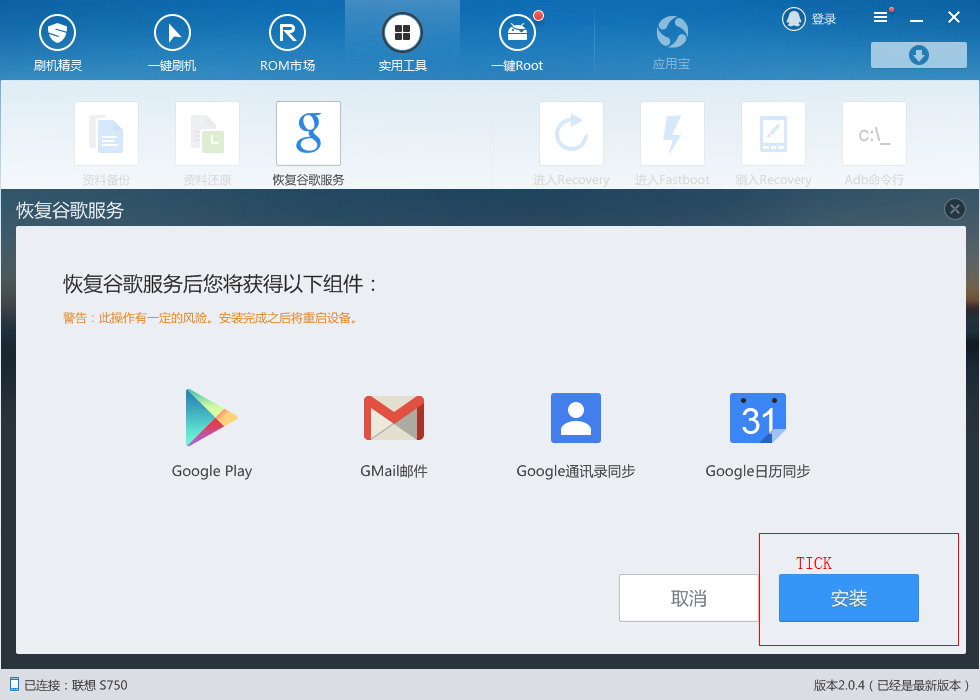Select the 恢复谷歌服务 Google icon
The height and width of the screenshot is (700, 980).
309,134
